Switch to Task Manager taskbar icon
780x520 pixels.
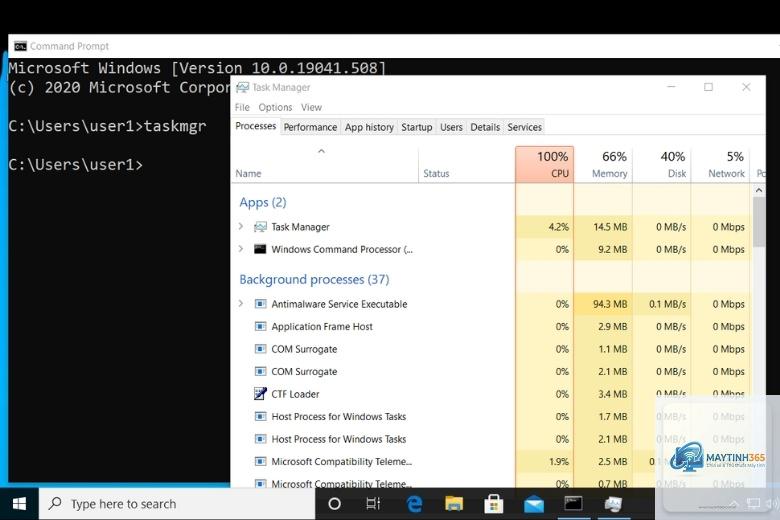[x=613, y=504]
